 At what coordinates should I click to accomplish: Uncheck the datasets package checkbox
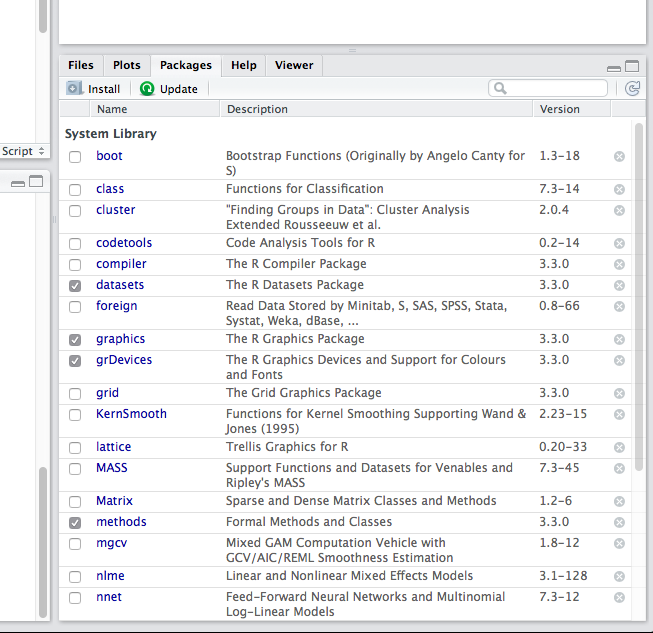point(75,285)
